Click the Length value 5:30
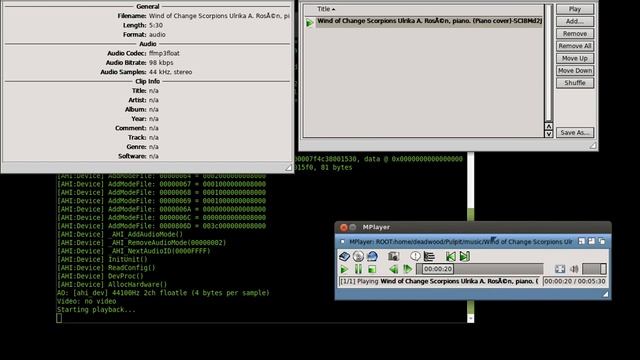 [156, 25]
